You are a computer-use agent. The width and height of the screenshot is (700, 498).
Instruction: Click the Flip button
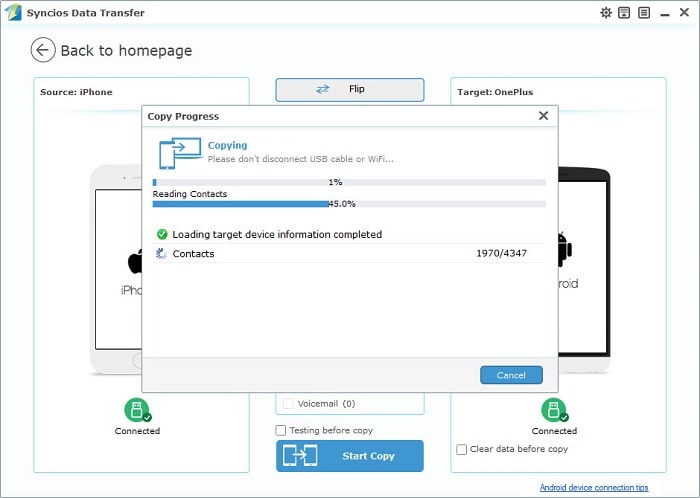tap(350, 90)
